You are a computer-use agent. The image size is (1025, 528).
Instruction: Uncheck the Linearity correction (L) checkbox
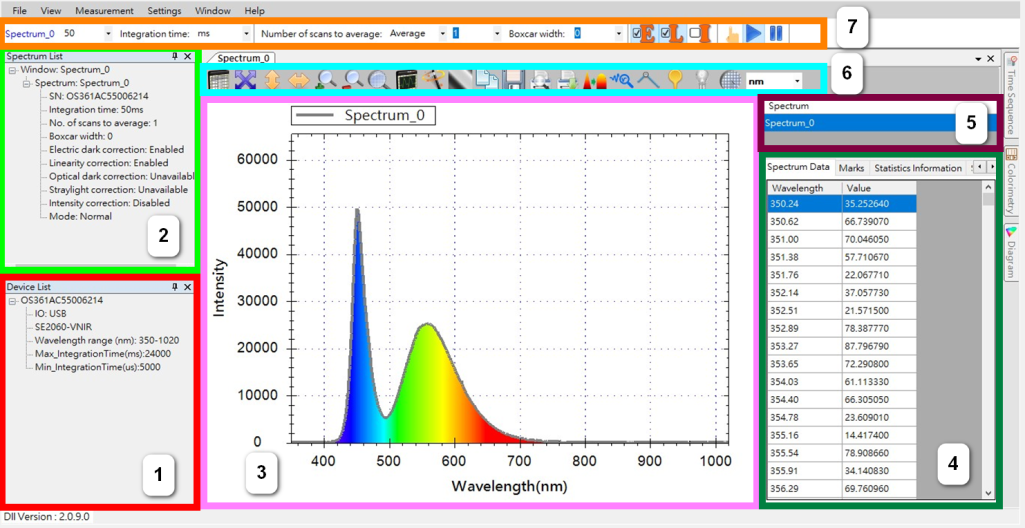(x=666, y=34)
